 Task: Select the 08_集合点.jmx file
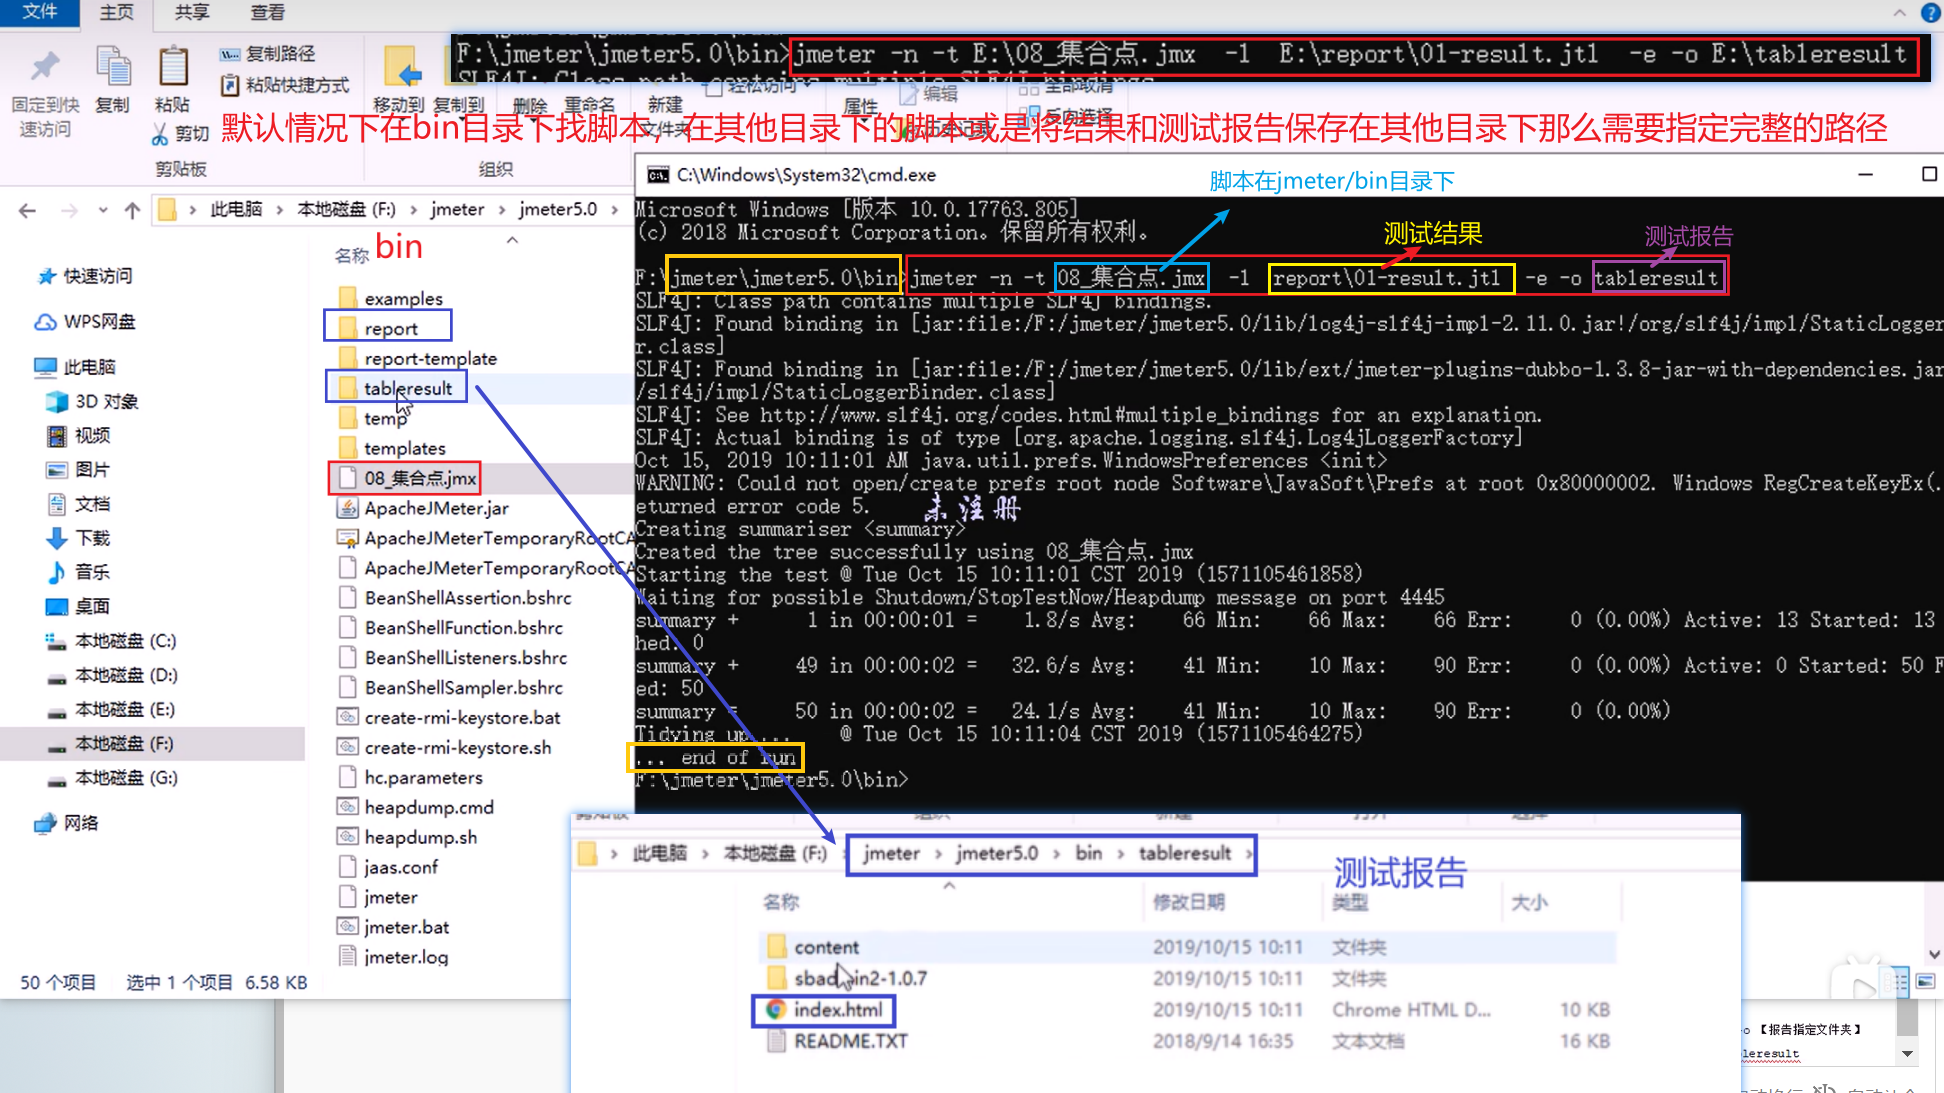coord(419,478)
